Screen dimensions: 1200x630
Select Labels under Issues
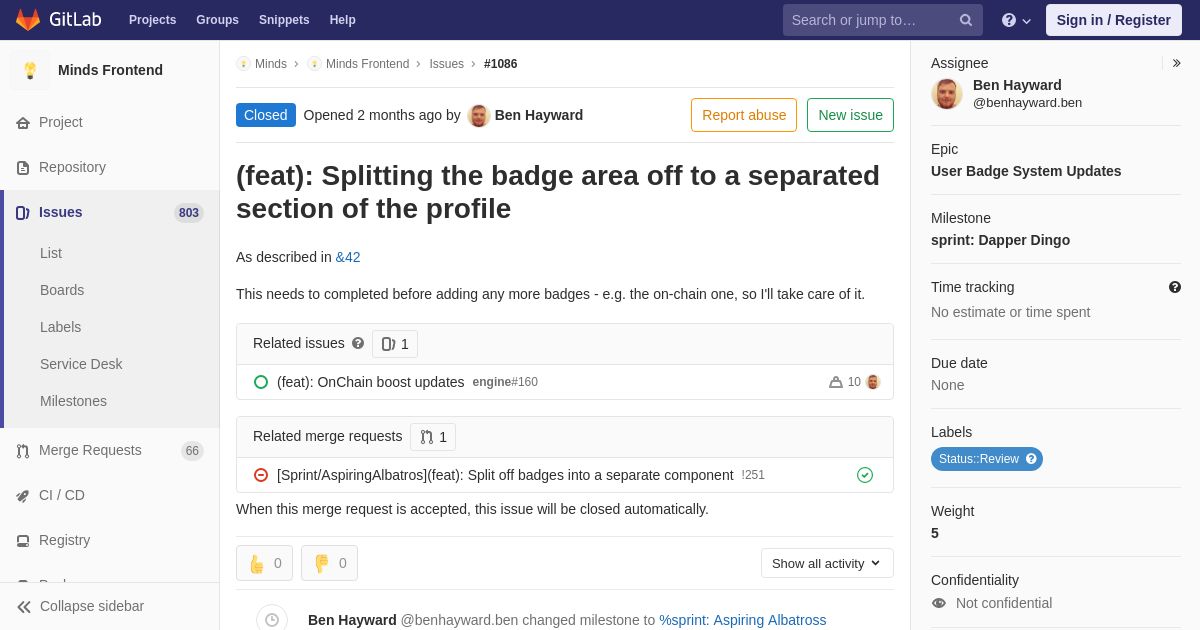pyautogui.click(x=60, y=327)
